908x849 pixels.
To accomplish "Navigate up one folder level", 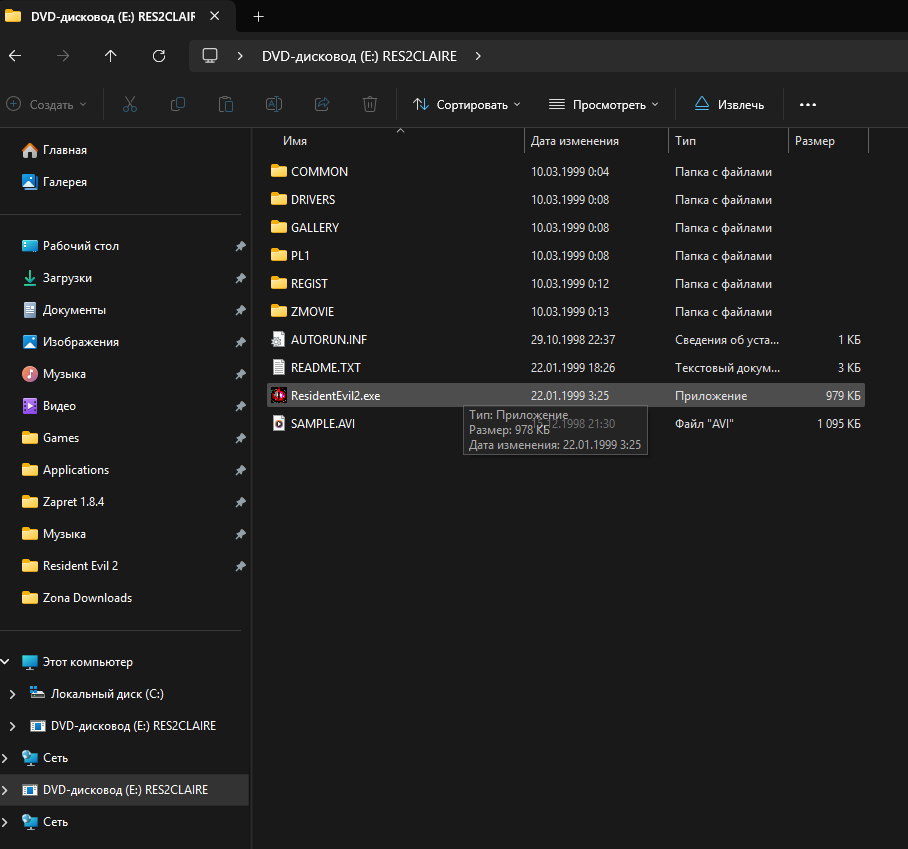I will point(111,56).
